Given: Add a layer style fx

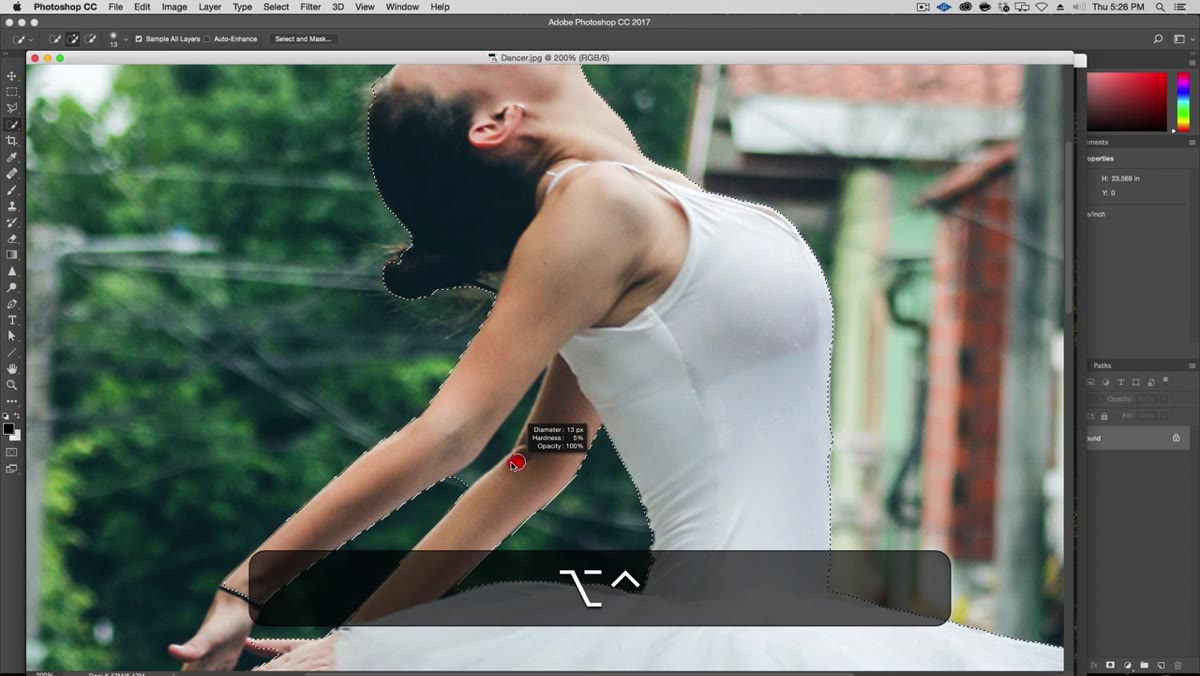Looking at the screenshot, I should [1094, 665].
